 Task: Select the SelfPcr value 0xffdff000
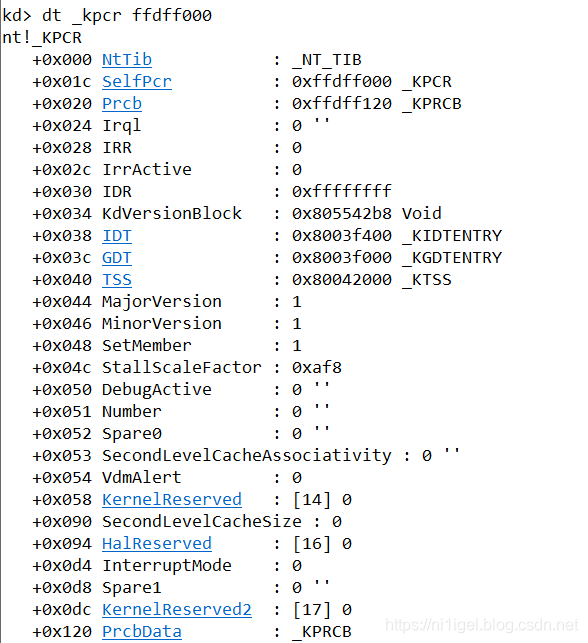342,82
